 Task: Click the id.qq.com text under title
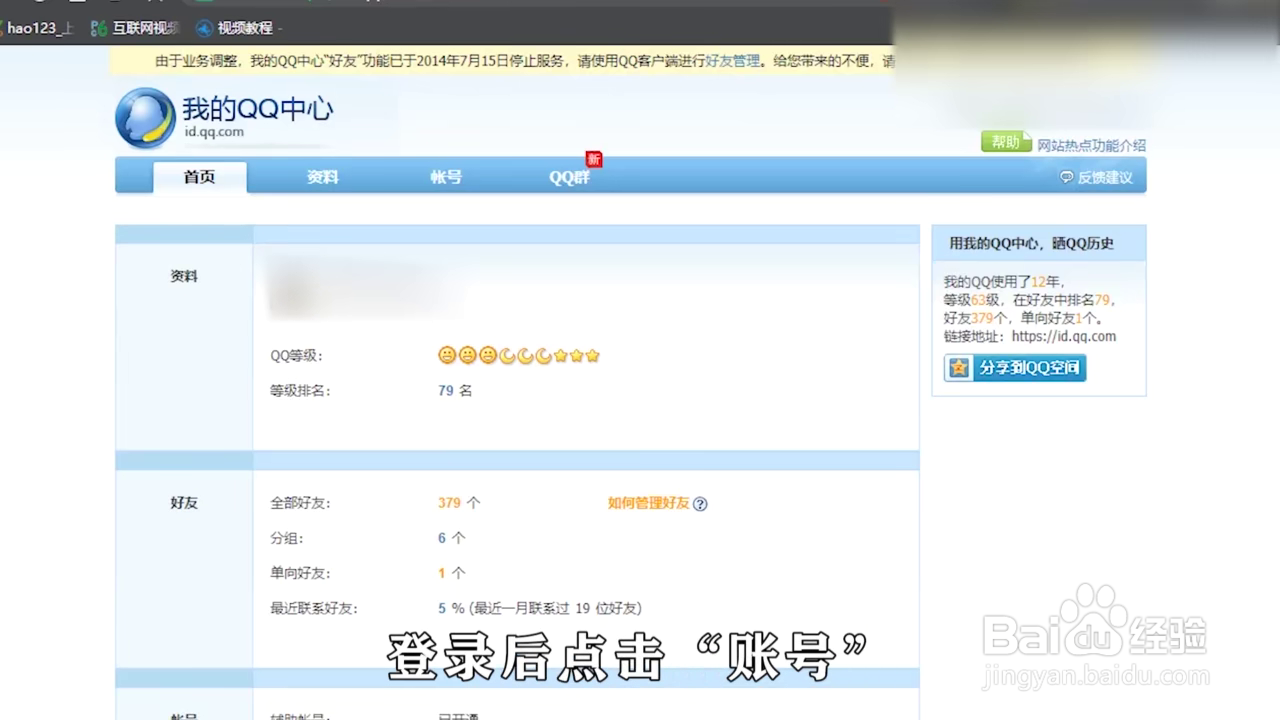[213, 132]
